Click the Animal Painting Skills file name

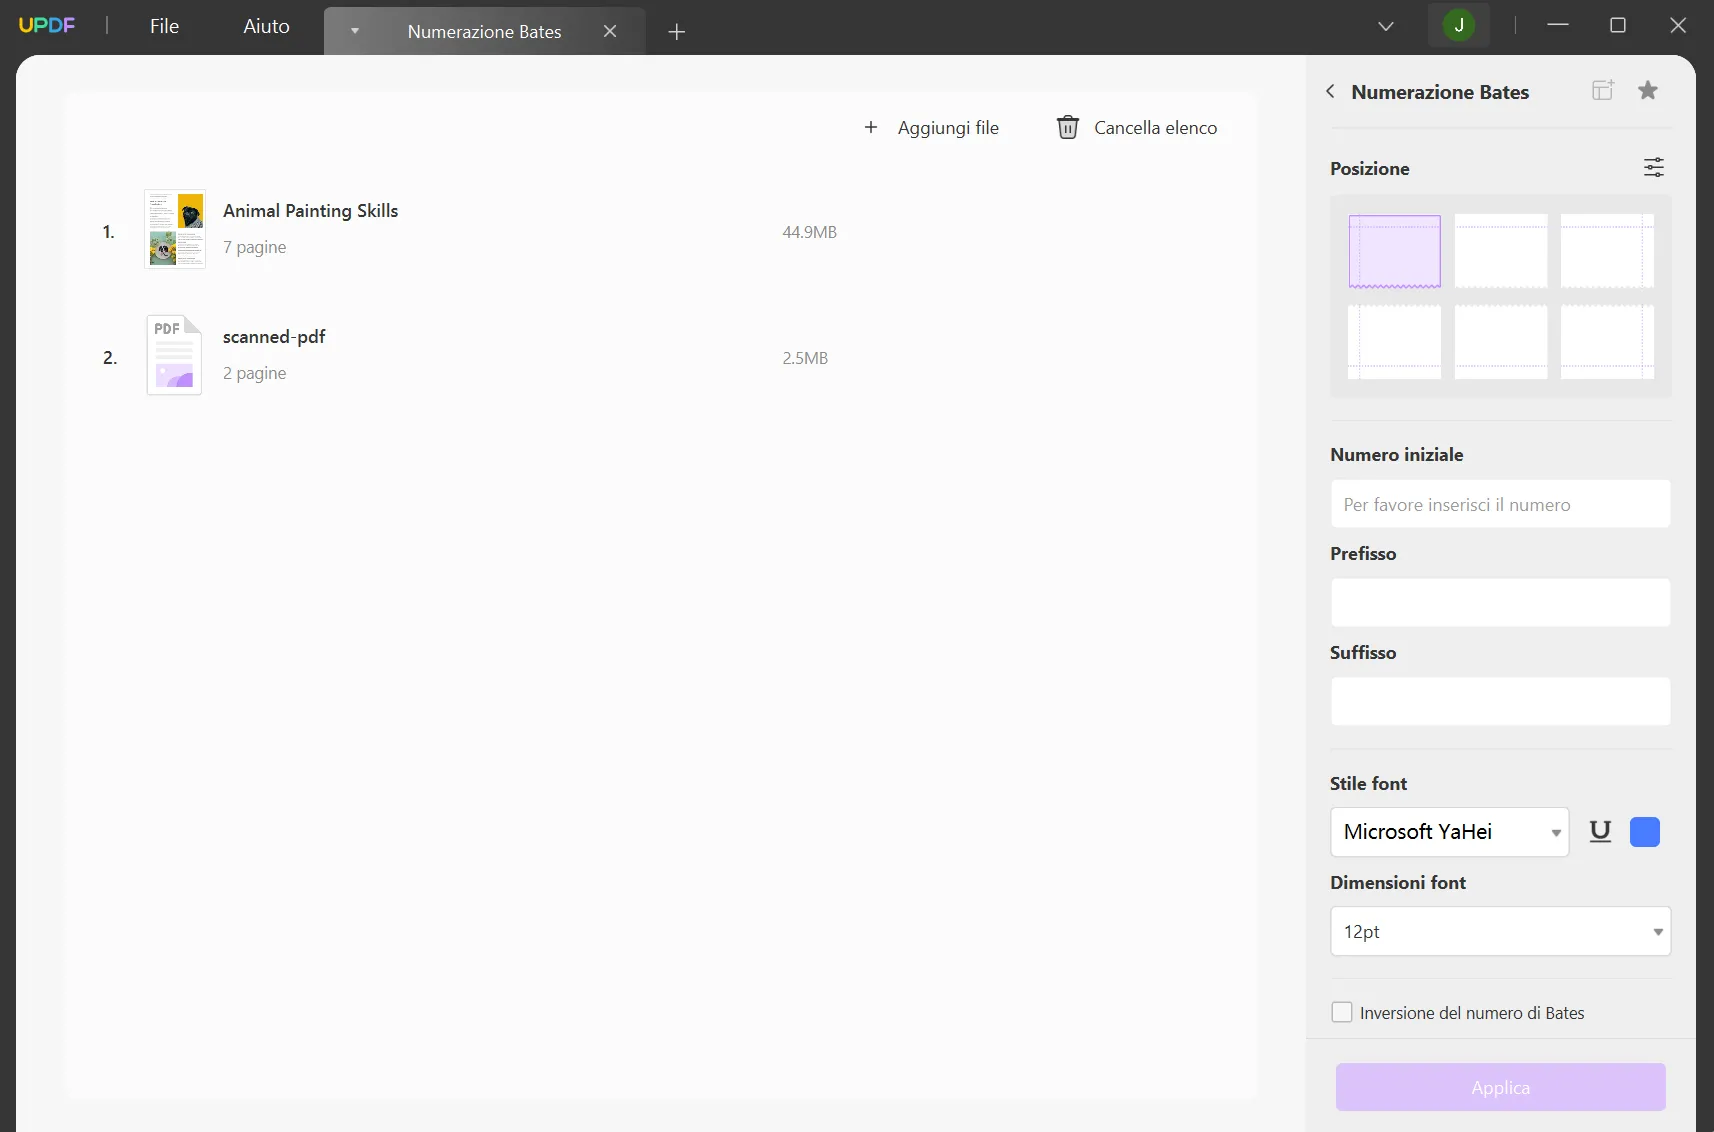click(310, 211)
